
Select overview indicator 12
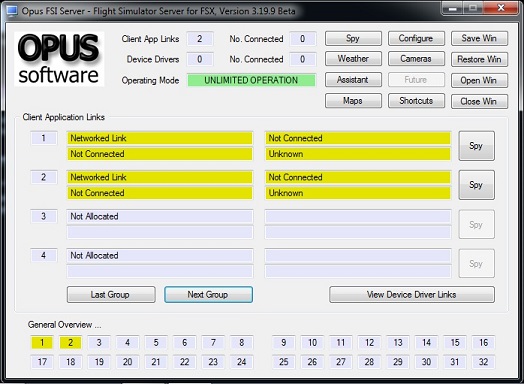pos(369,343)
